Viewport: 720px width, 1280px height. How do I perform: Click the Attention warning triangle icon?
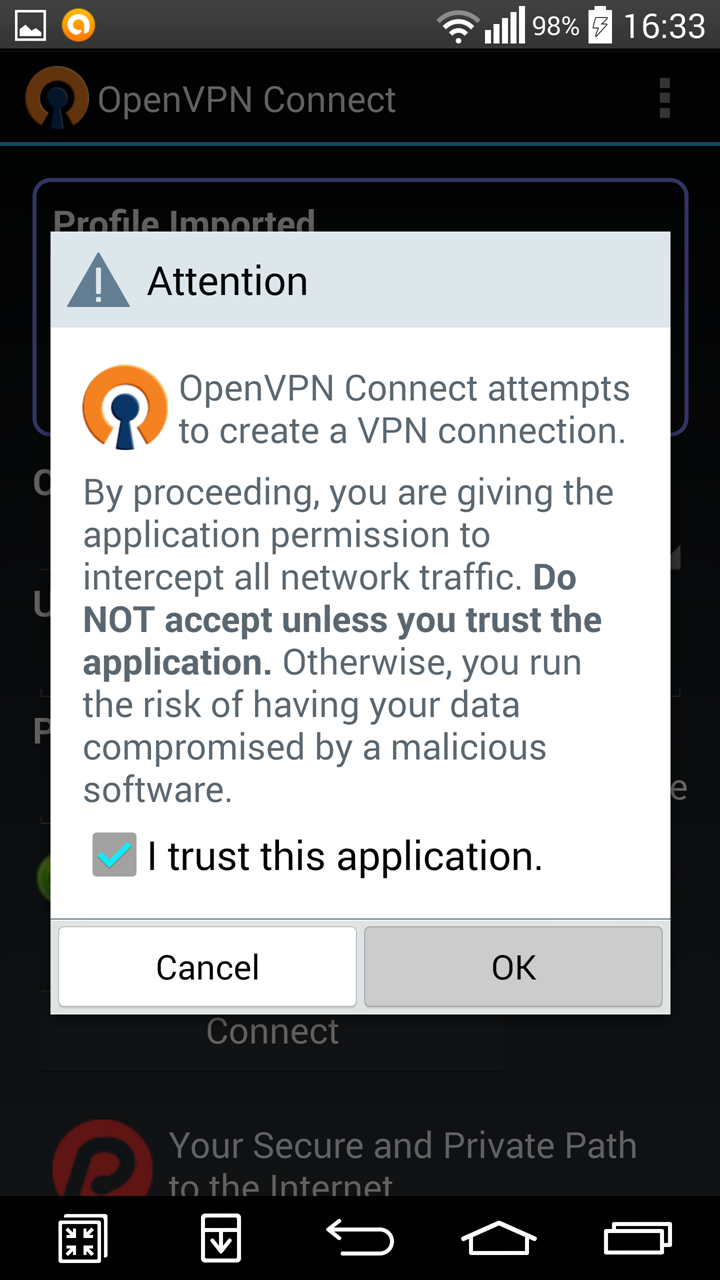click(x=98, y=280)
